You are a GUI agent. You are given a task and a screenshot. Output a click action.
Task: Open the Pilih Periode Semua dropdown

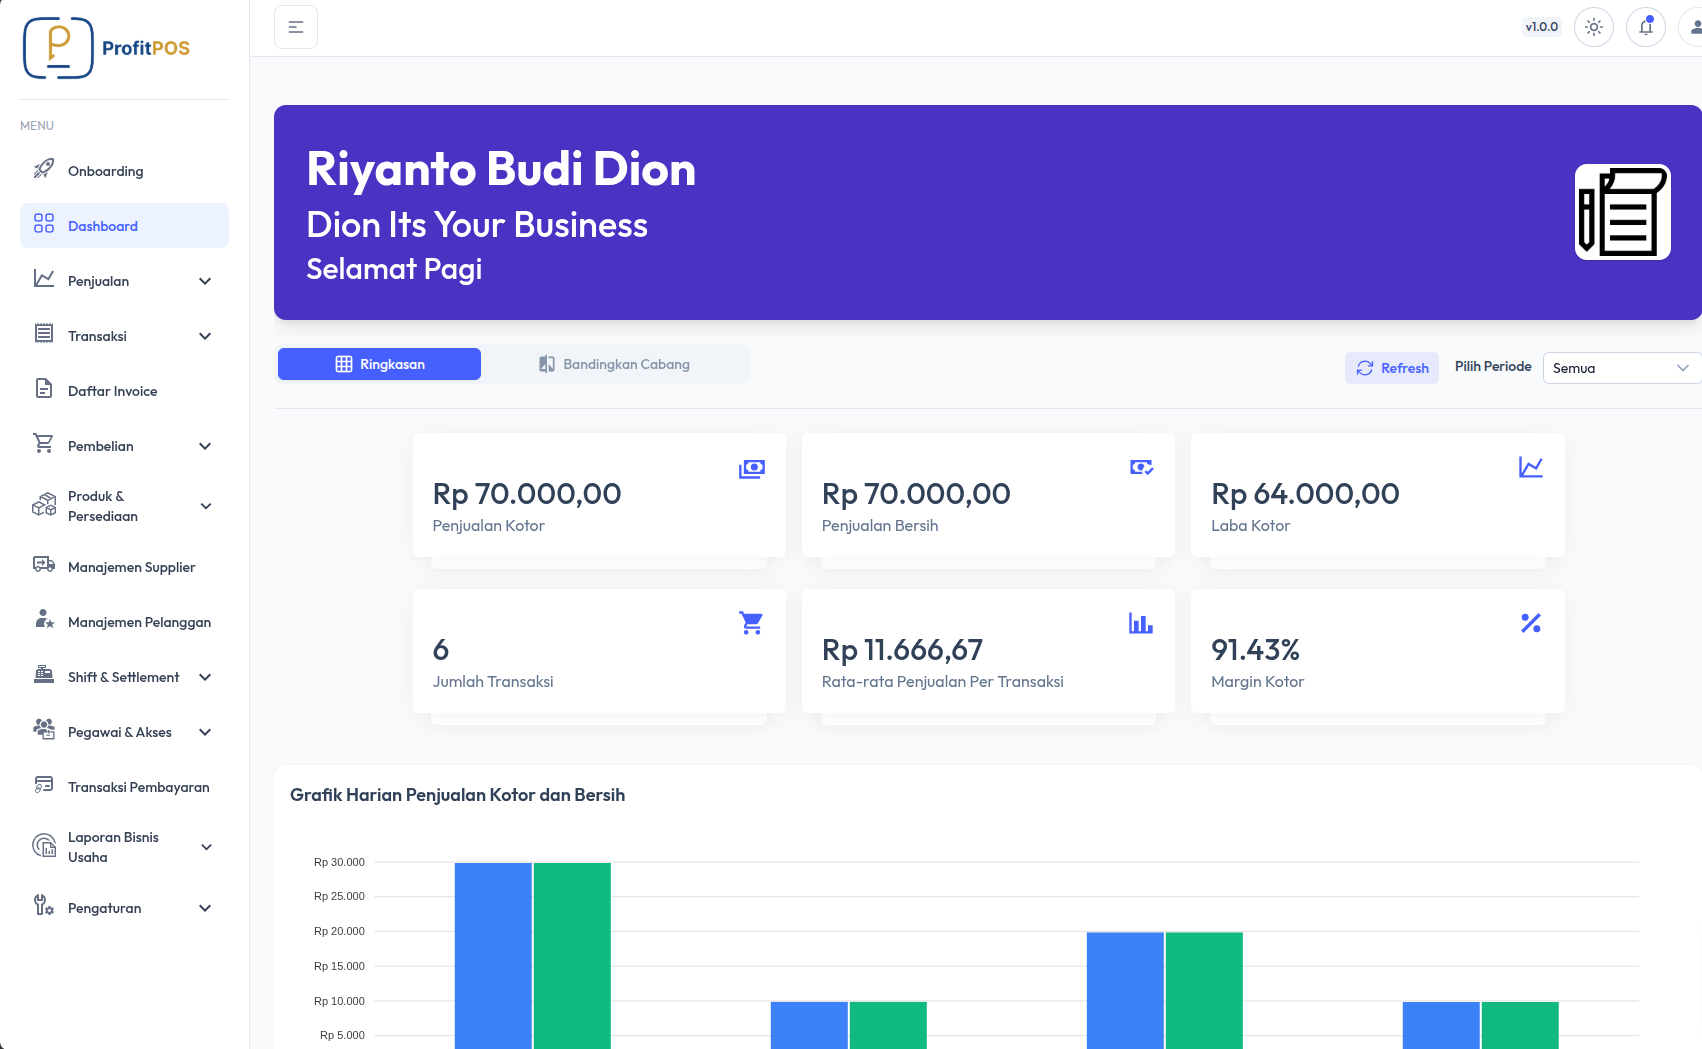pyautogui.click(x=1620, y=368)
